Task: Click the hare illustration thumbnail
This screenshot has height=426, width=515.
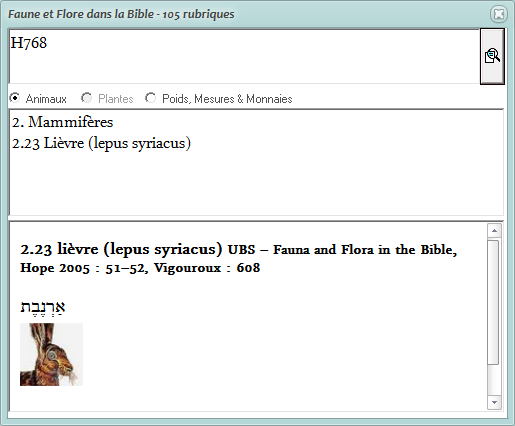Action: coord(51,354)
